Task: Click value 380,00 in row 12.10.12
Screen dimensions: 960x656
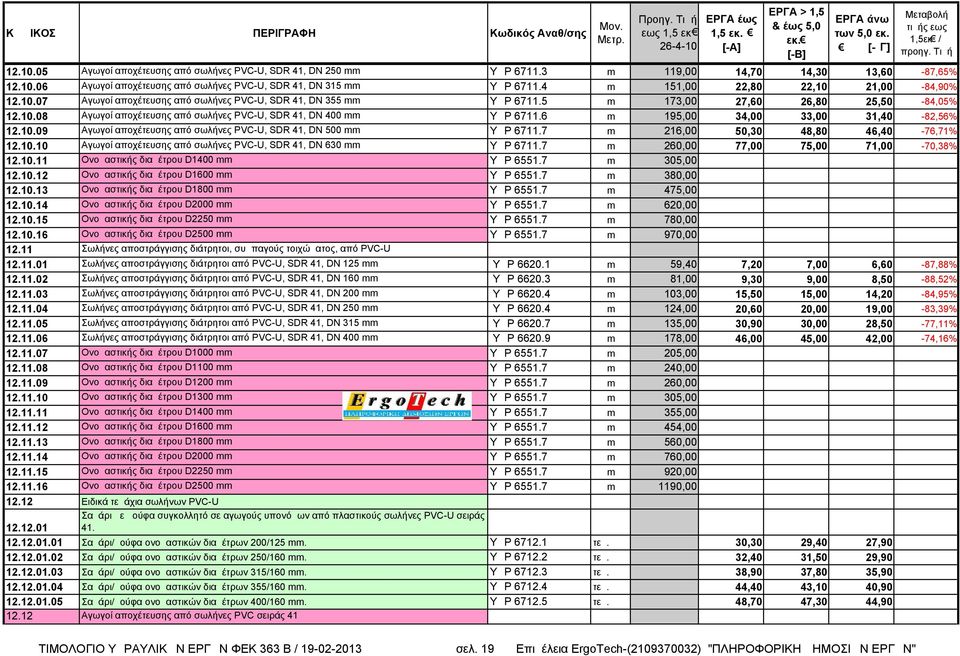Action: coord(680,175)
